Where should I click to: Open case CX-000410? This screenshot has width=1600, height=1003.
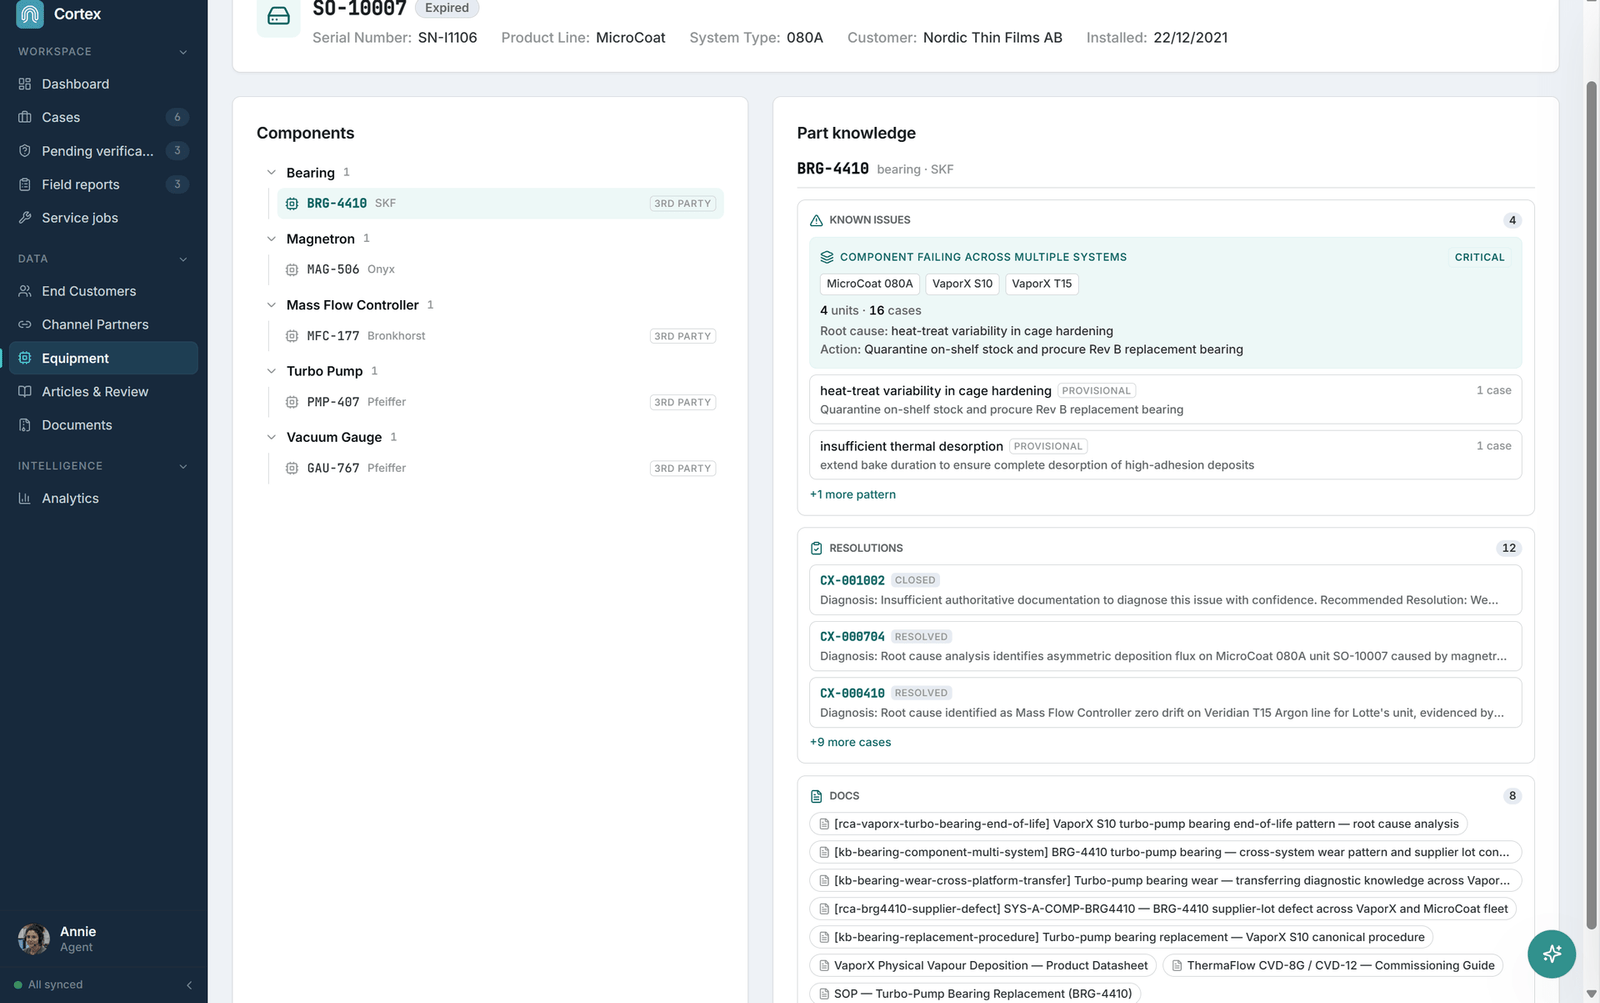click(x=1165, y=702)
